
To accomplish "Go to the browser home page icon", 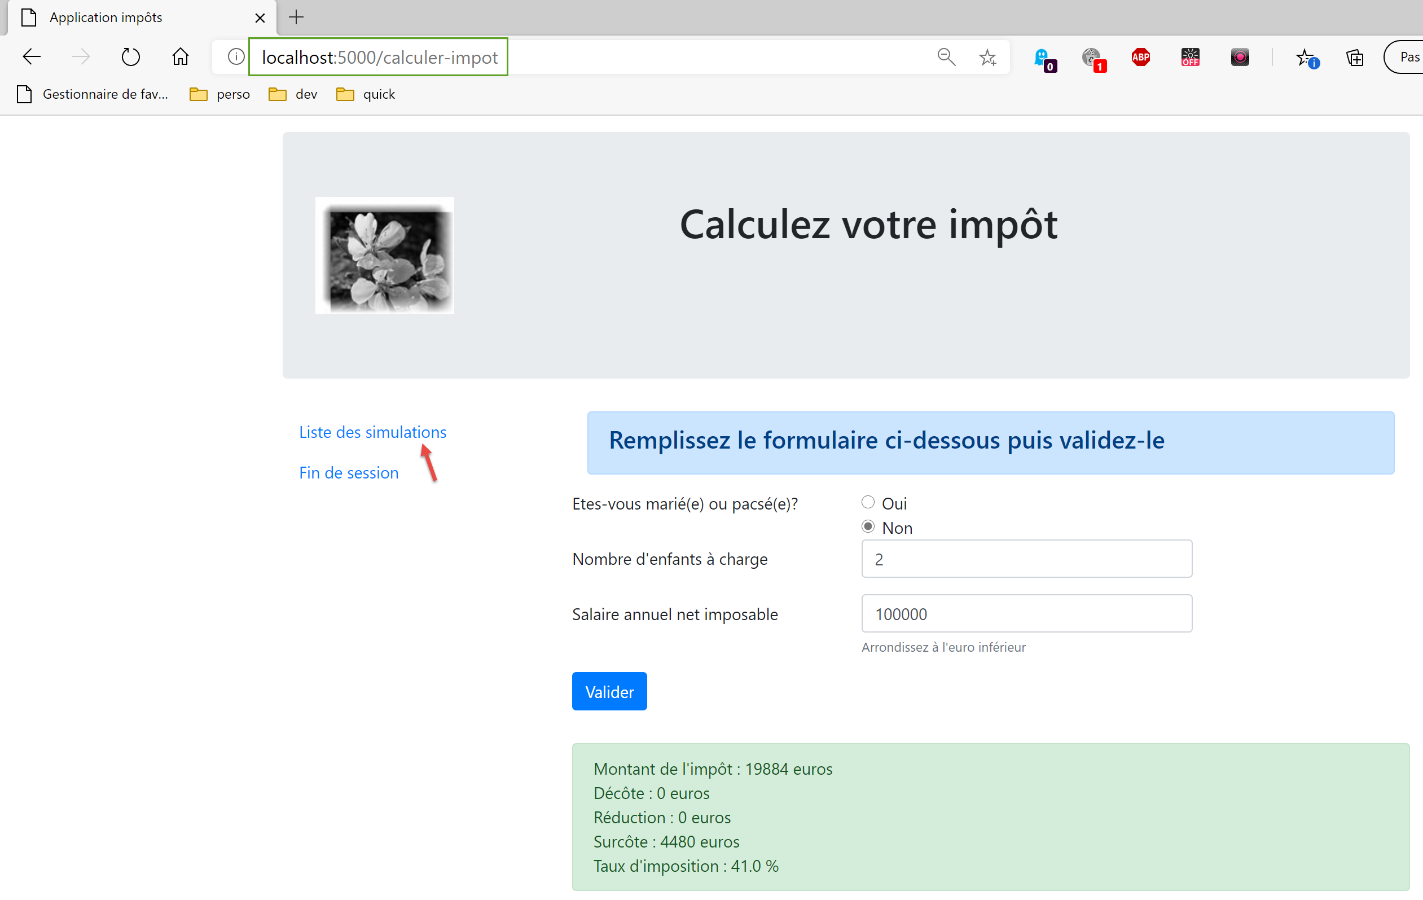I will (180, 57).
